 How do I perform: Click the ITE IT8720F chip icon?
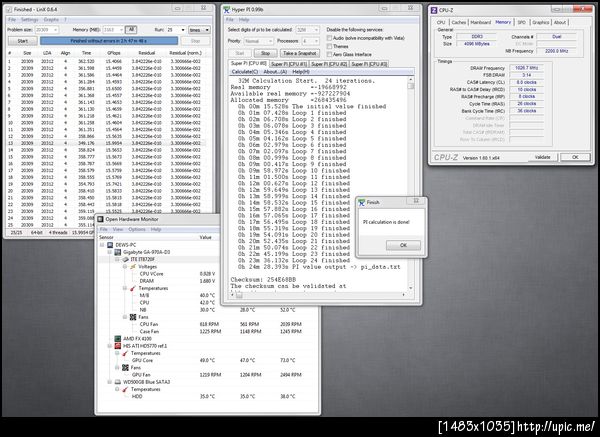(125, 259)
